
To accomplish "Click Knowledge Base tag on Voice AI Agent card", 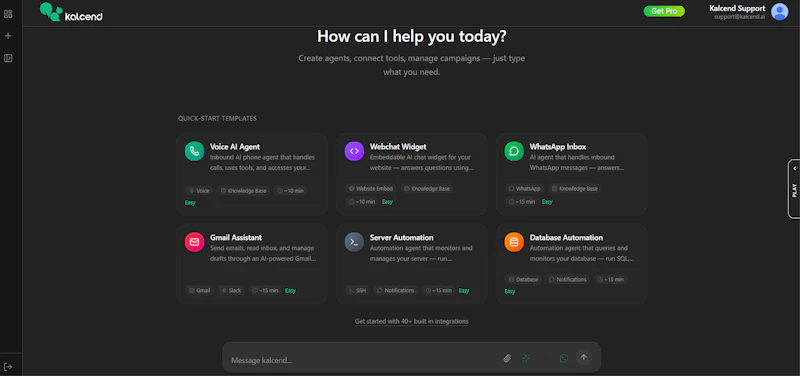I will (x=243, y=191).
